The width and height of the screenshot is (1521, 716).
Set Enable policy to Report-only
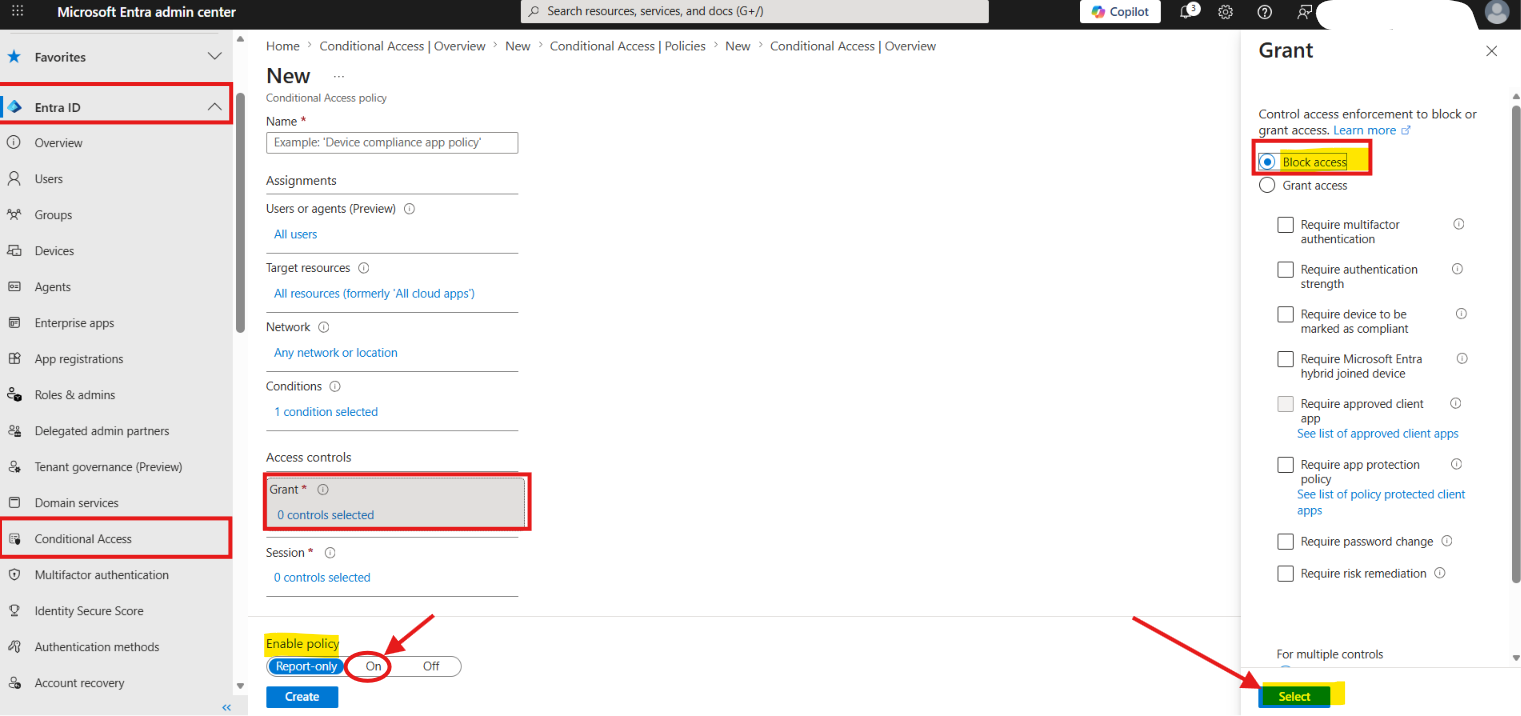306,666
